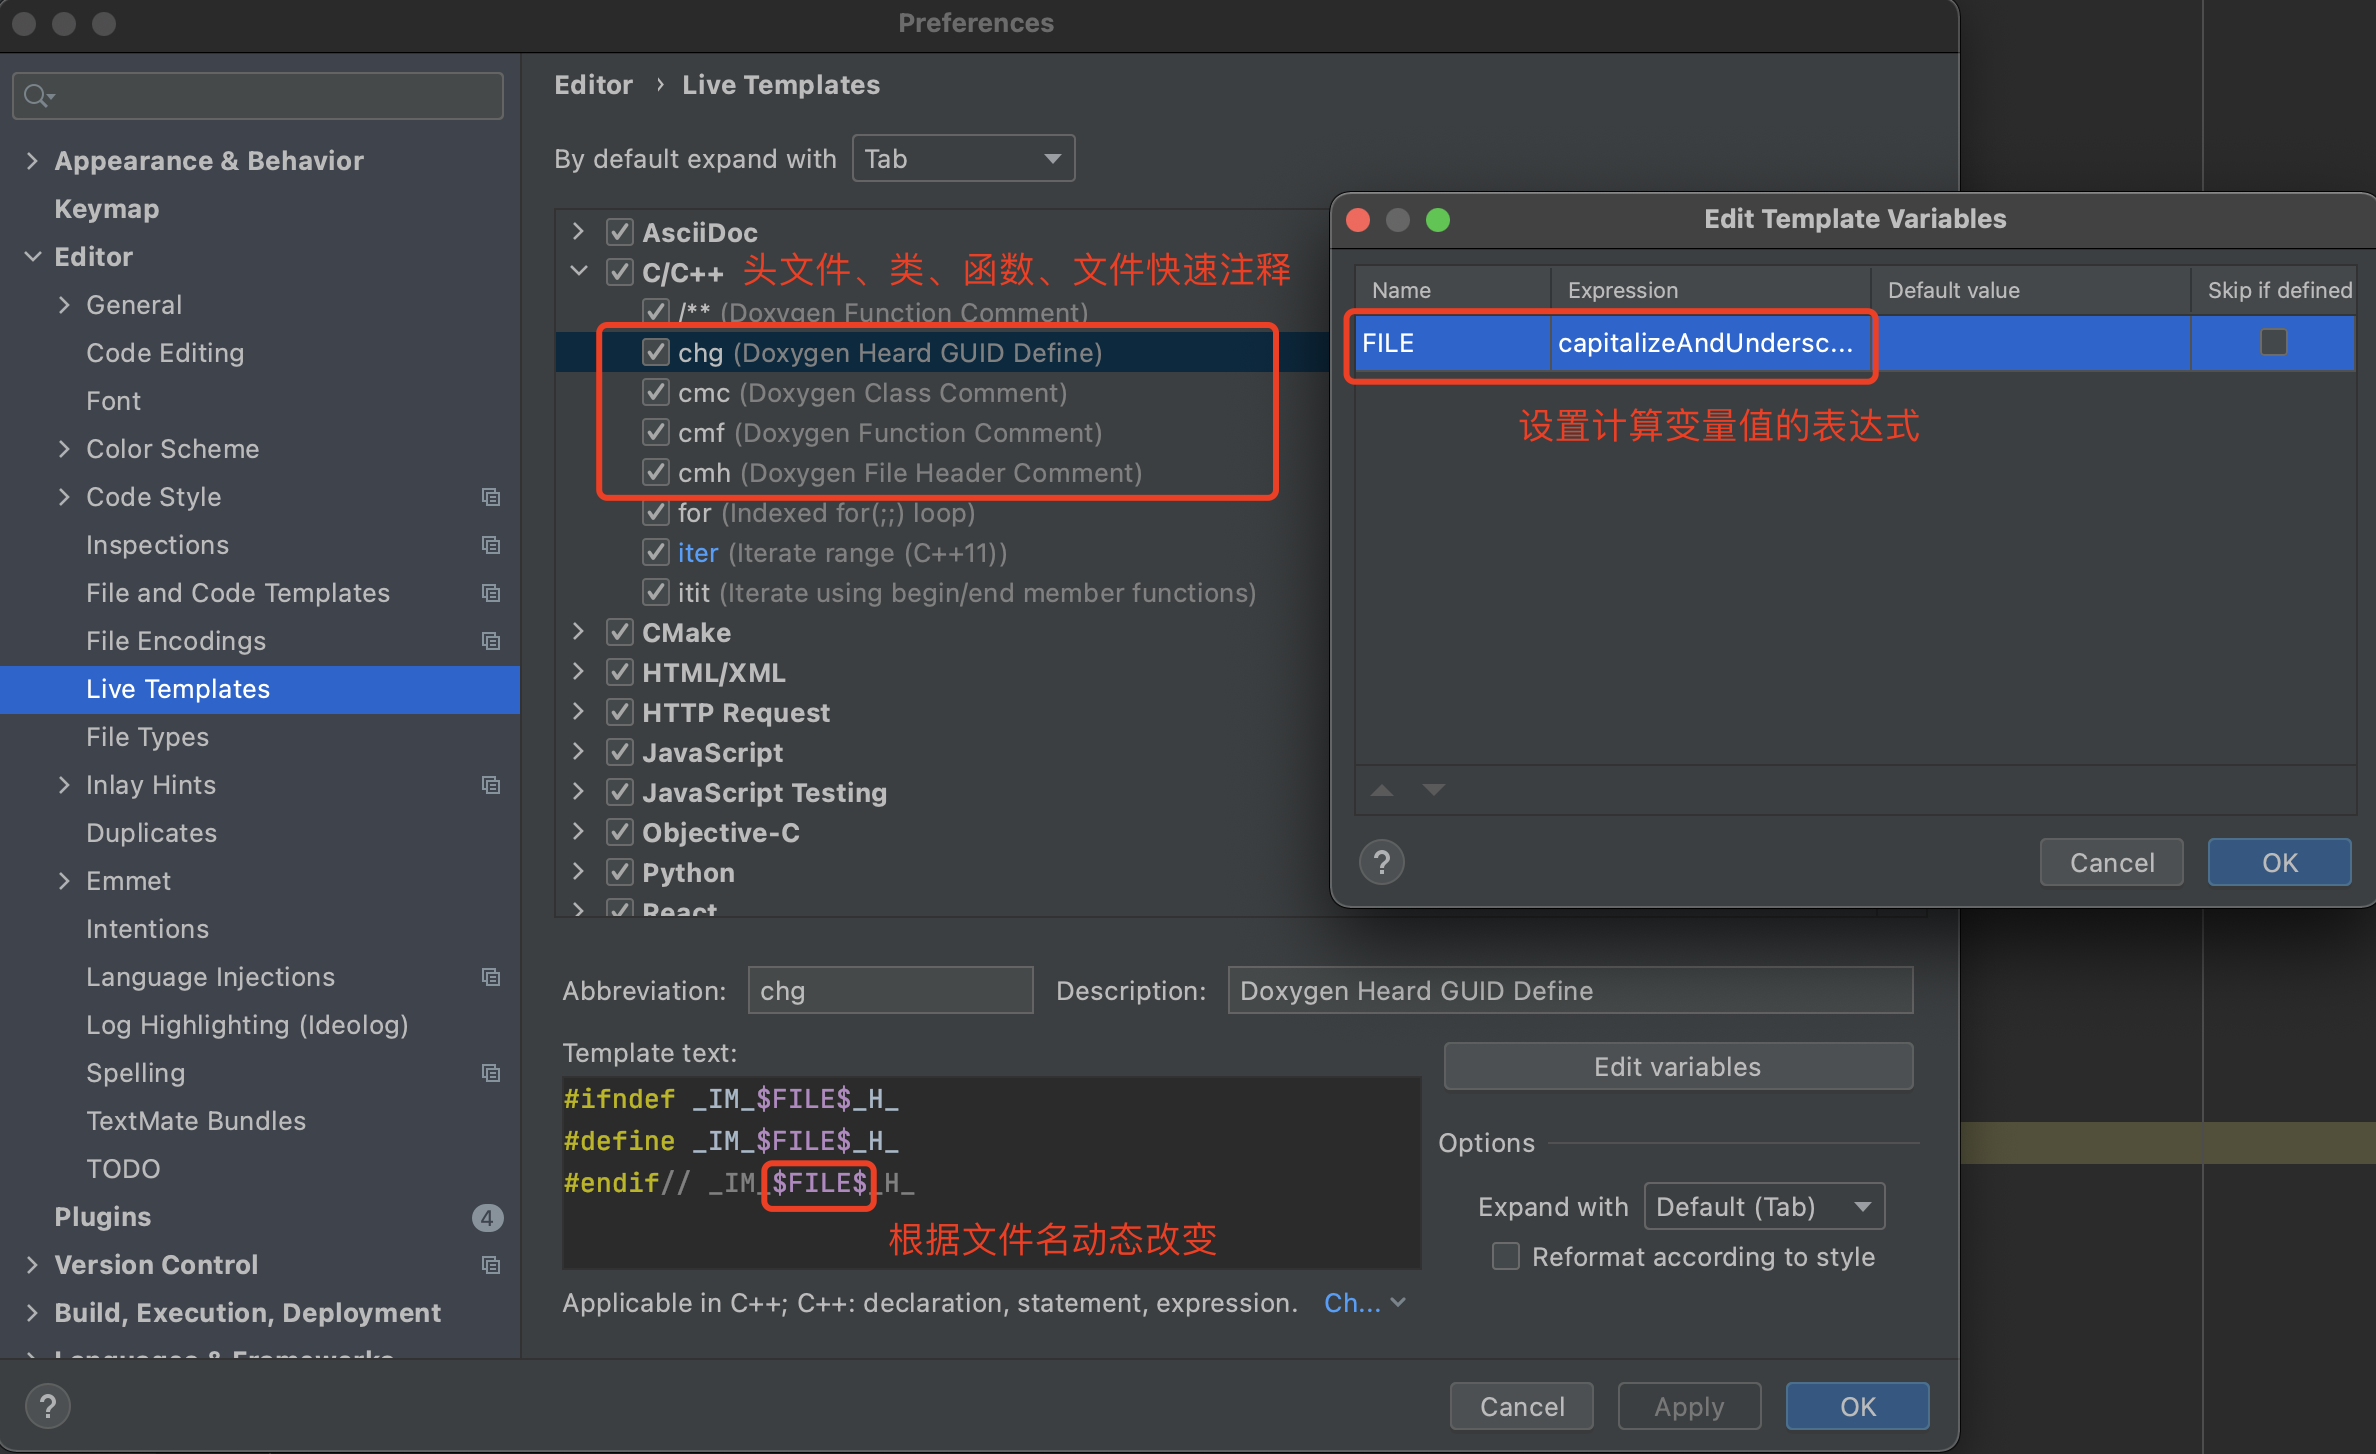Edit the FILE variable expression cell
The height and width of the screenshot is (1454, 2376).
pyautogui.click(x=1710, y=343)
